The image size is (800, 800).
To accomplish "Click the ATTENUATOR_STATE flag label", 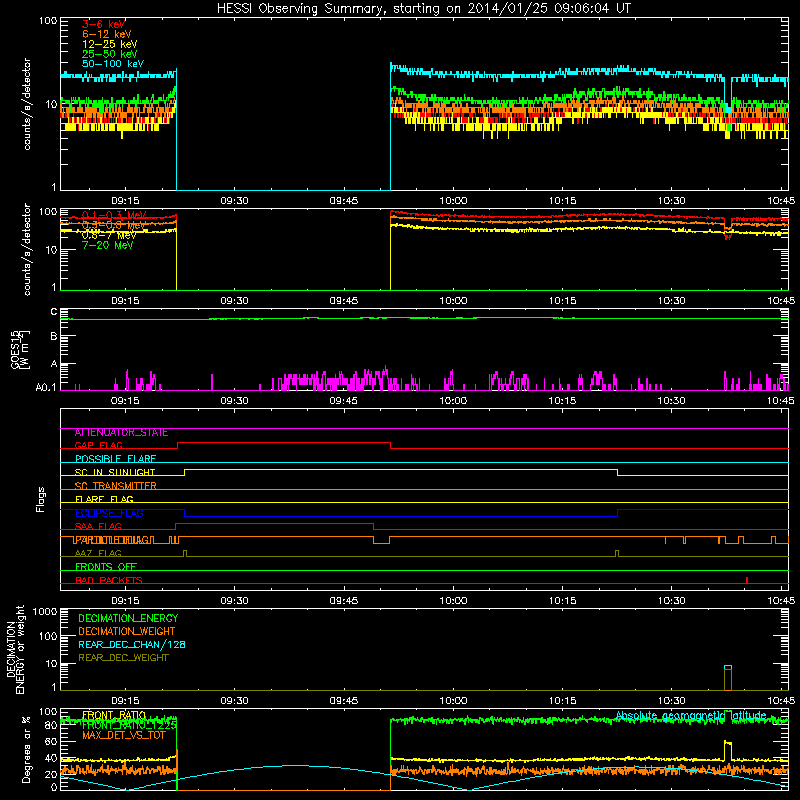I will point(121,433).
